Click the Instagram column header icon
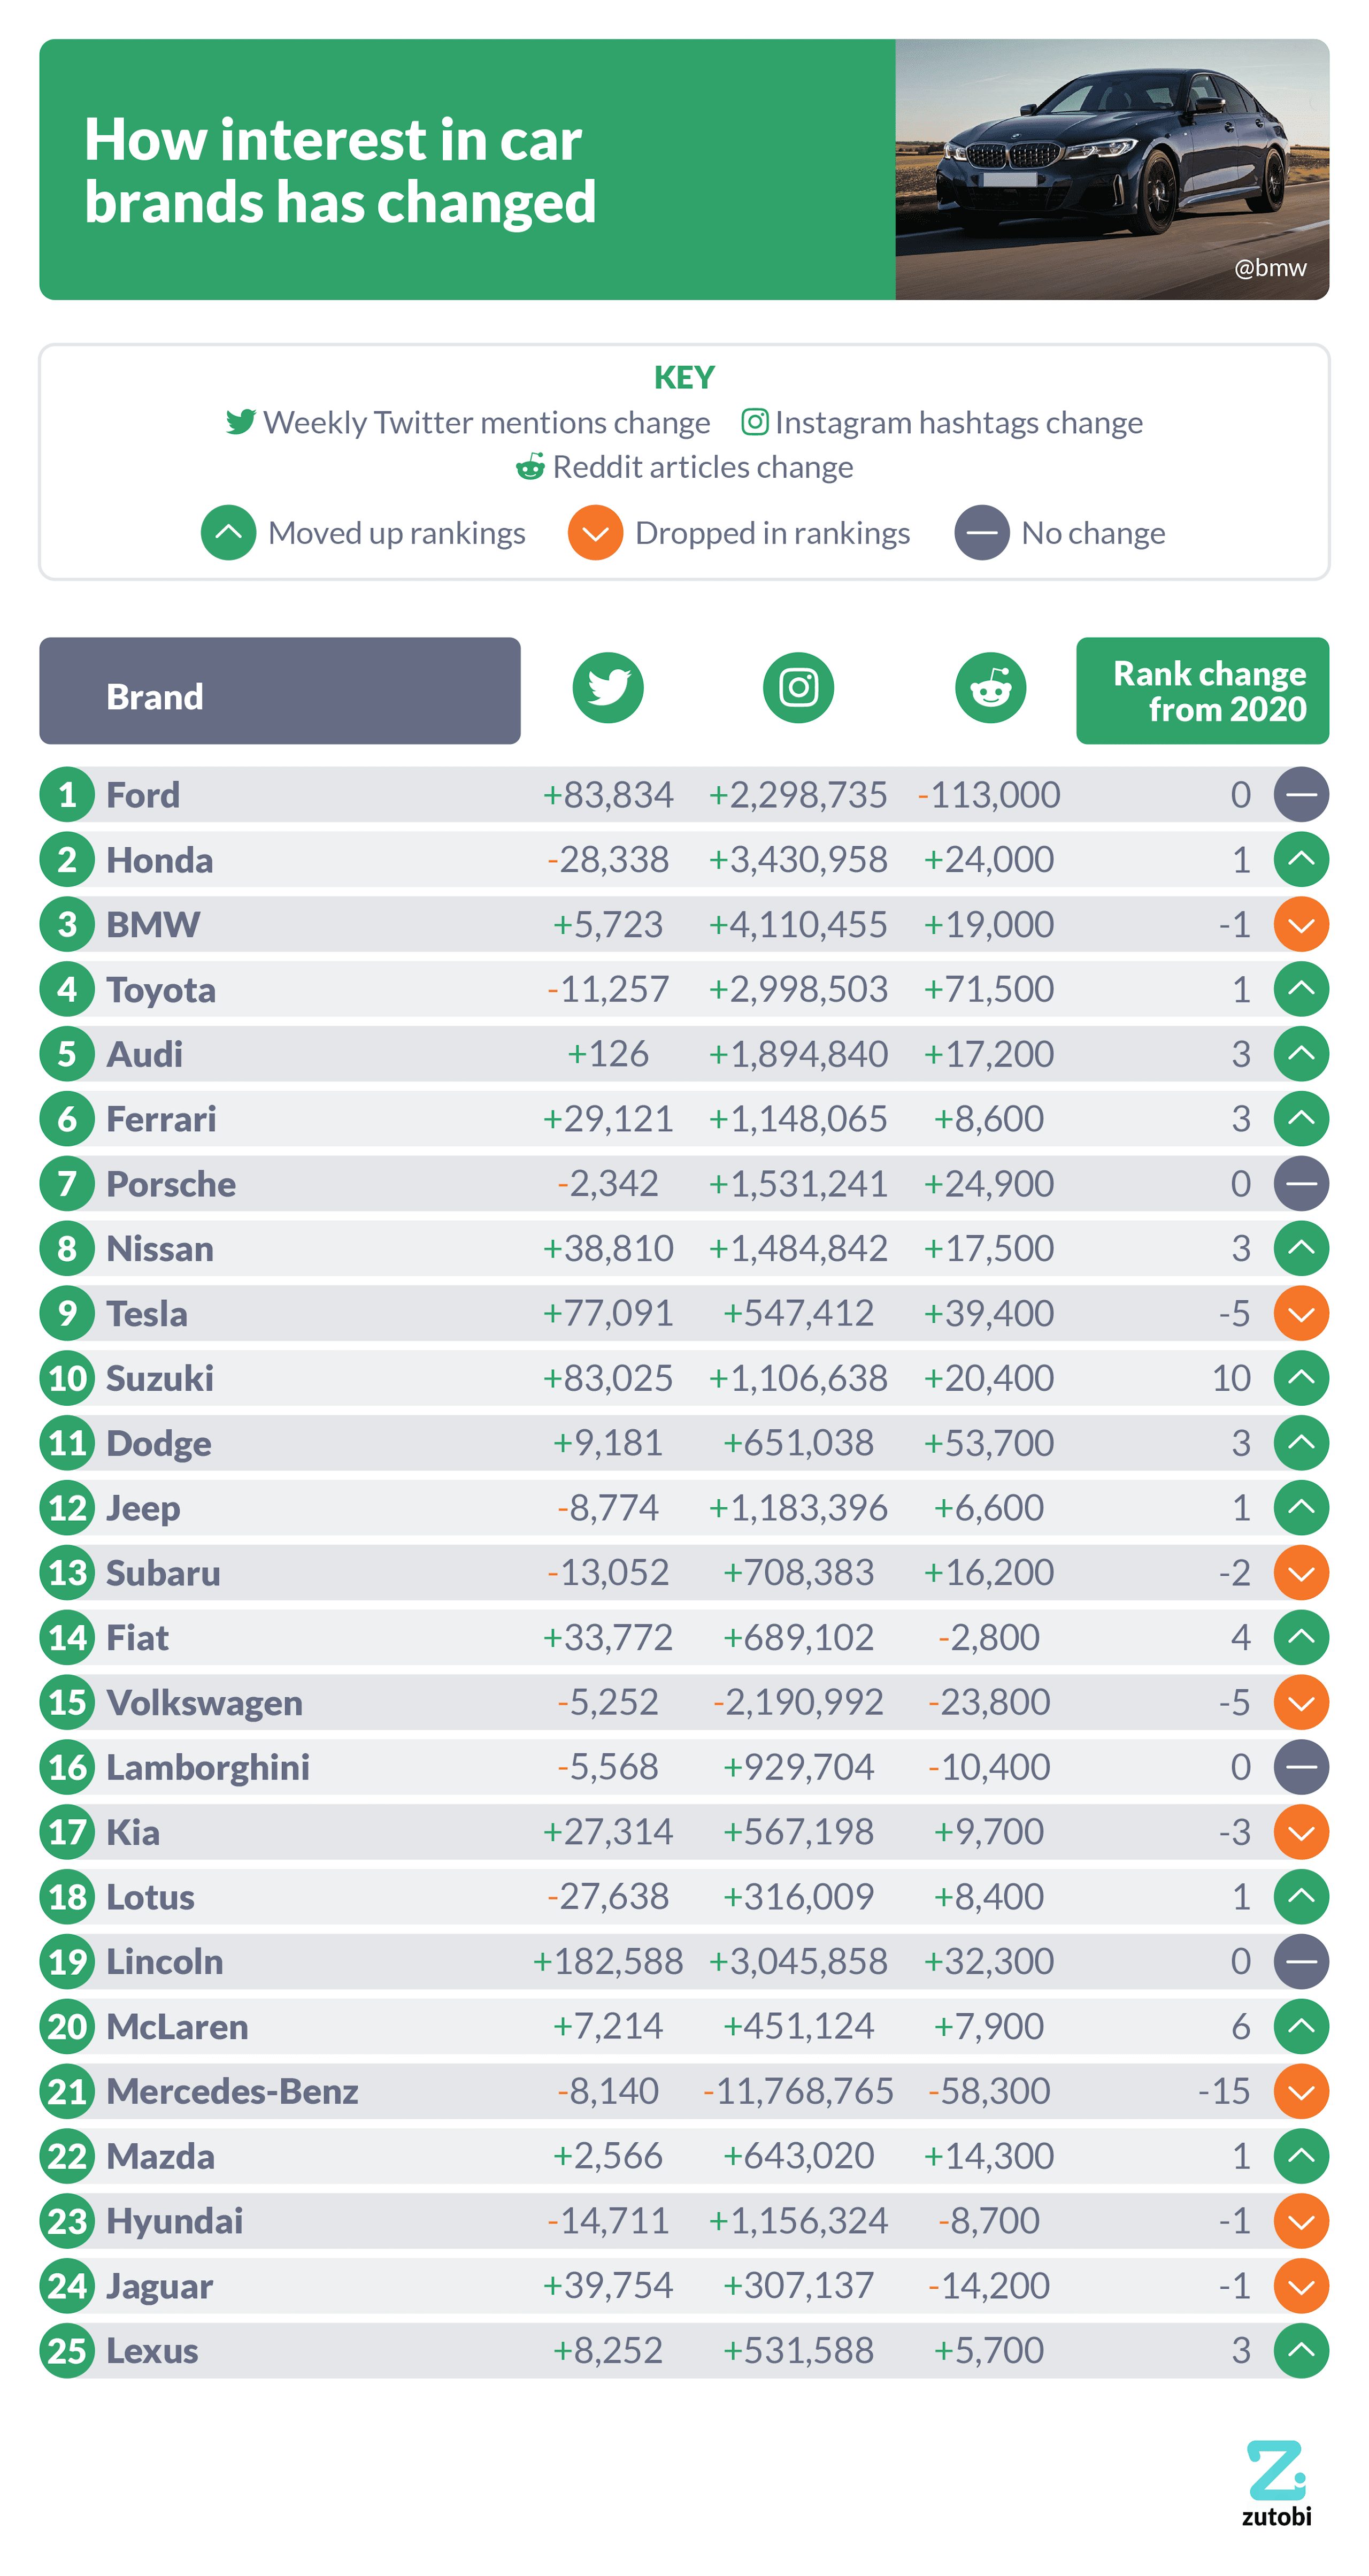1369x2576 pixels. (798, 688)
